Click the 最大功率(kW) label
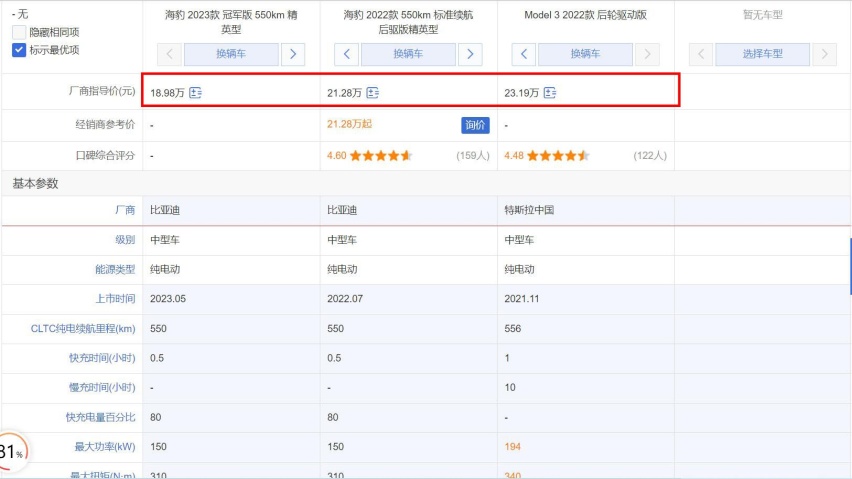The width and height of the screenshot is (852, 479). pyautogui.click(x=105, y=446)
